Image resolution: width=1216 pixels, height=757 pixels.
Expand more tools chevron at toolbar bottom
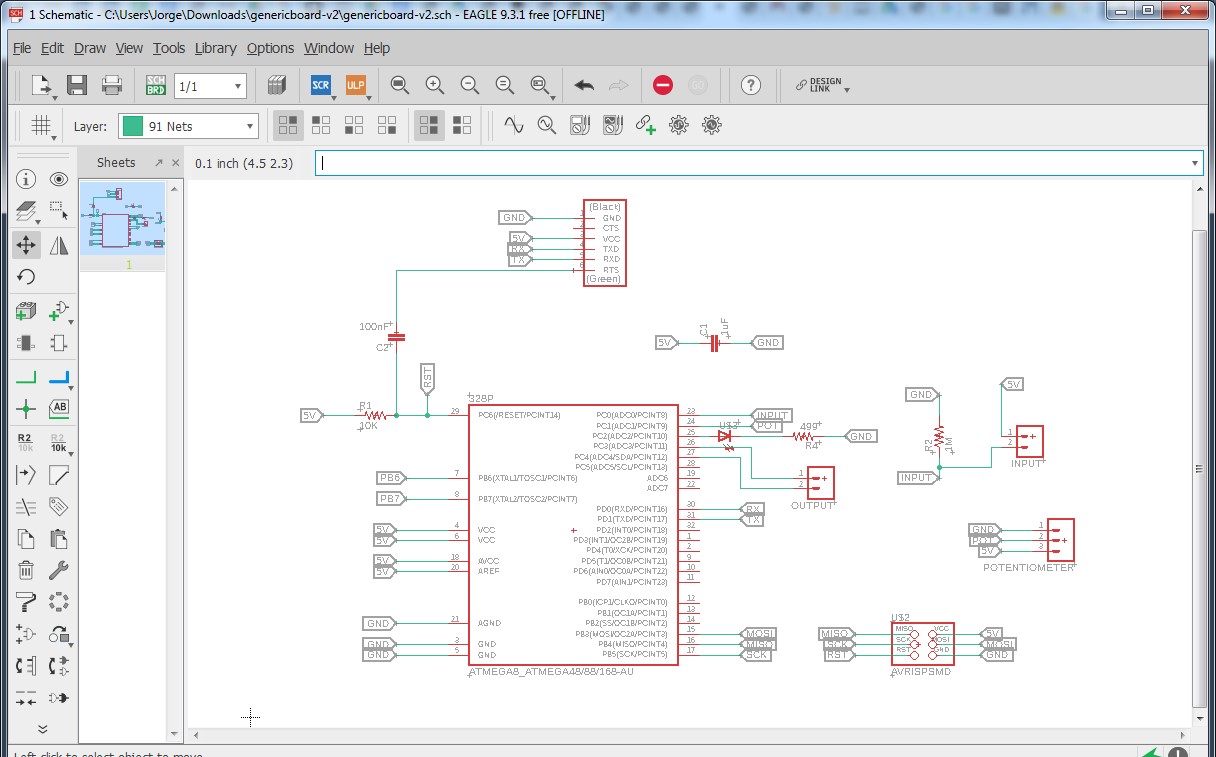click(x=42, y=728)
